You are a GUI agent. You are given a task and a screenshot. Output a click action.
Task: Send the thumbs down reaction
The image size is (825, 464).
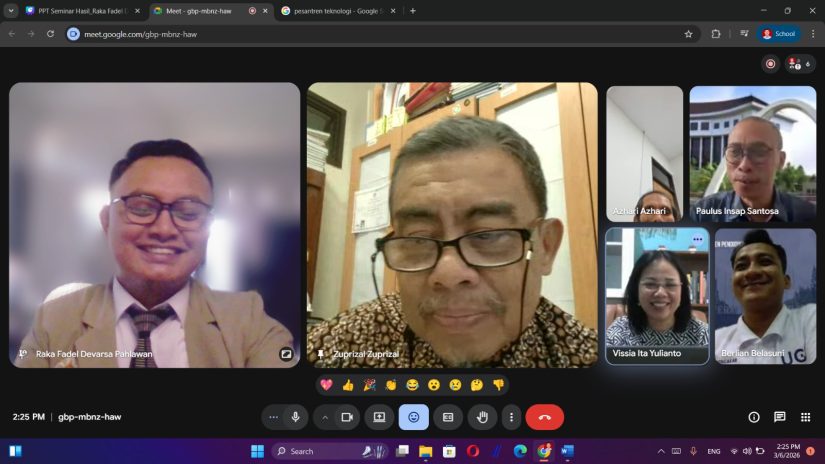point(498,385)
